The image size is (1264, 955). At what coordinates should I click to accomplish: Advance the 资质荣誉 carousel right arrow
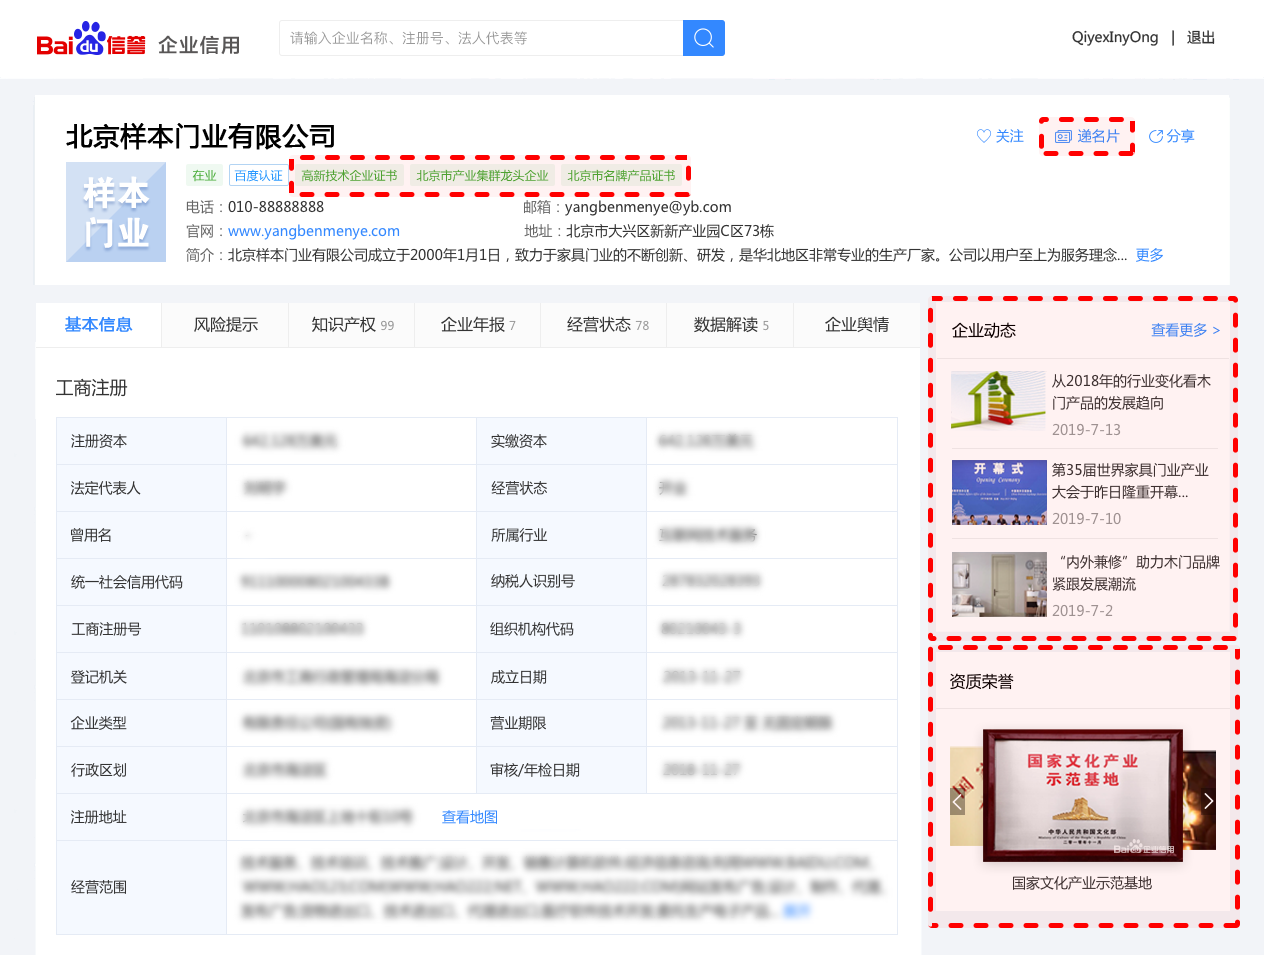click(1207, 800)
